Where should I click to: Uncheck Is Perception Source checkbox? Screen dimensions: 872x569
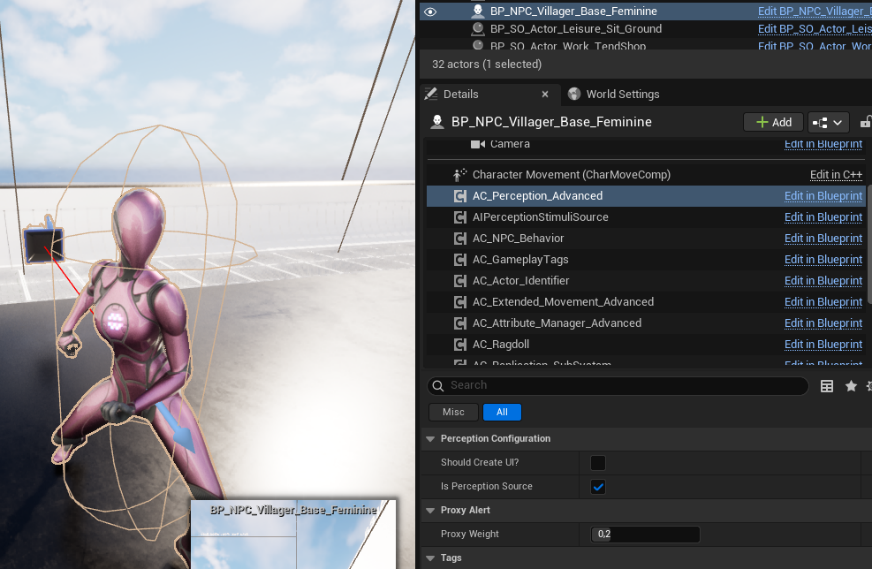pyautogui.click(x=598, y=487)
